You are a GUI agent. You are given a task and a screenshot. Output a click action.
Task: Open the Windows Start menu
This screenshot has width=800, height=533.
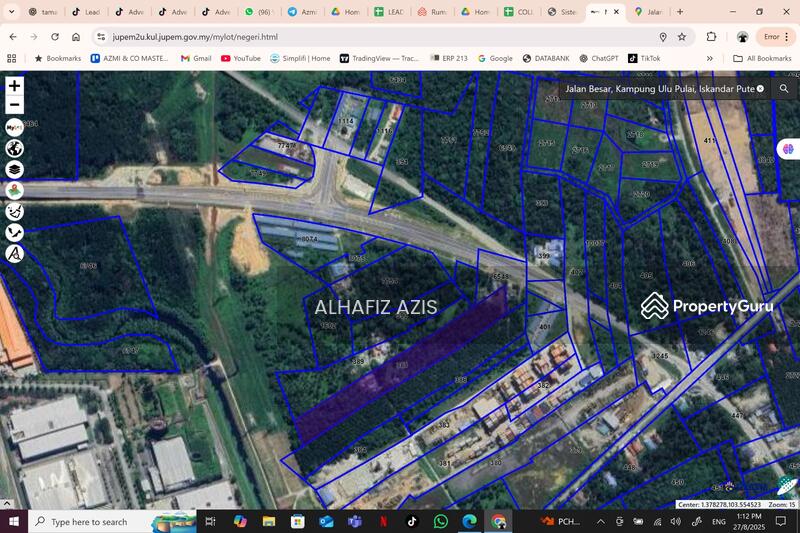pyautogui.click(x=14, y=521)
